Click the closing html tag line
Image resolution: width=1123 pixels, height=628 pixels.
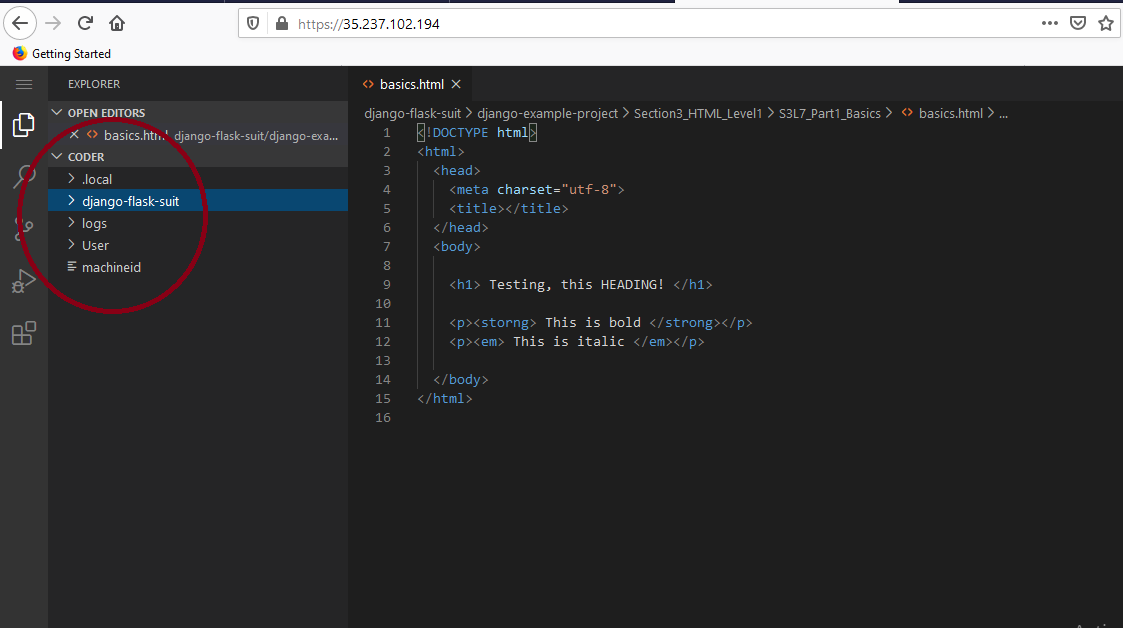(445, 398)
